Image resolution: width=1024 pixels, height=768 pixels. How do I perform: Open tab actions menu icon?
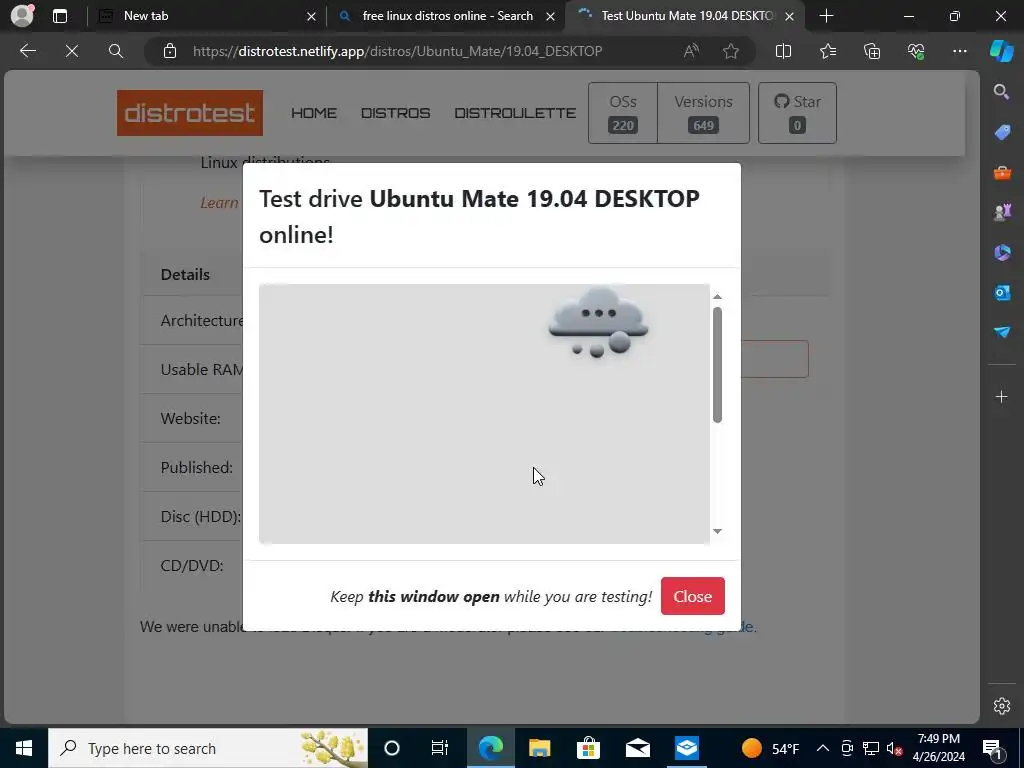pos(59,16)
